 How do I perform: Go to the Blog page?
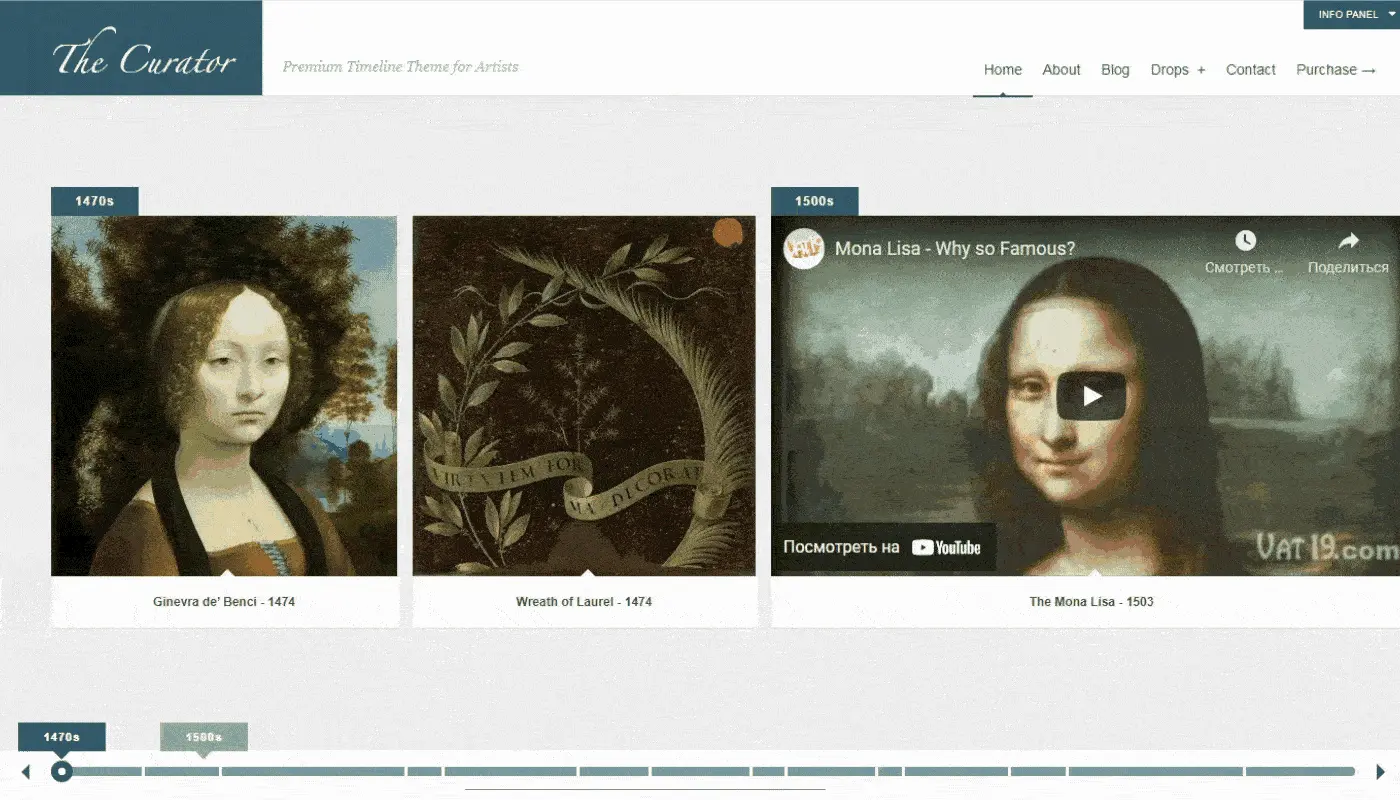1115,69
